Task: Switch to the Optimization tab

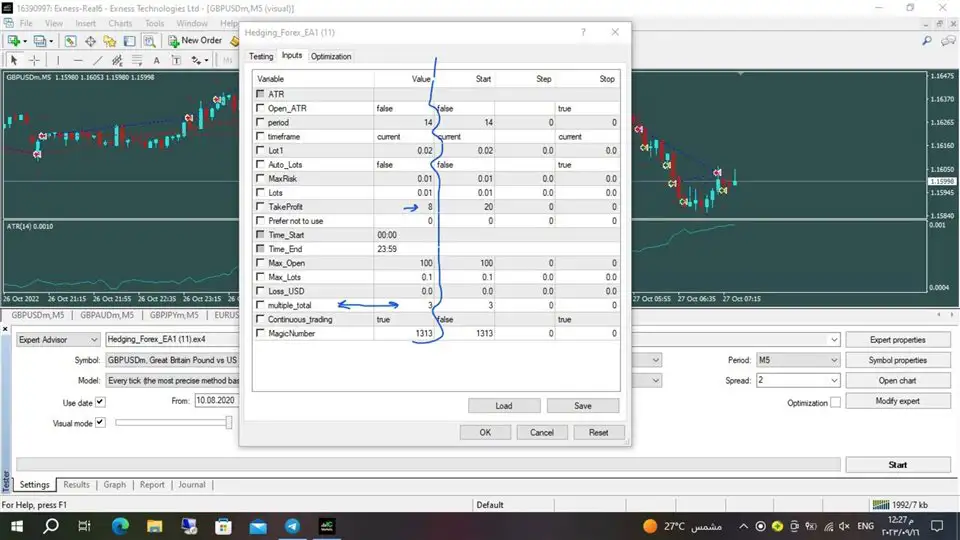Action: (330, 56)
